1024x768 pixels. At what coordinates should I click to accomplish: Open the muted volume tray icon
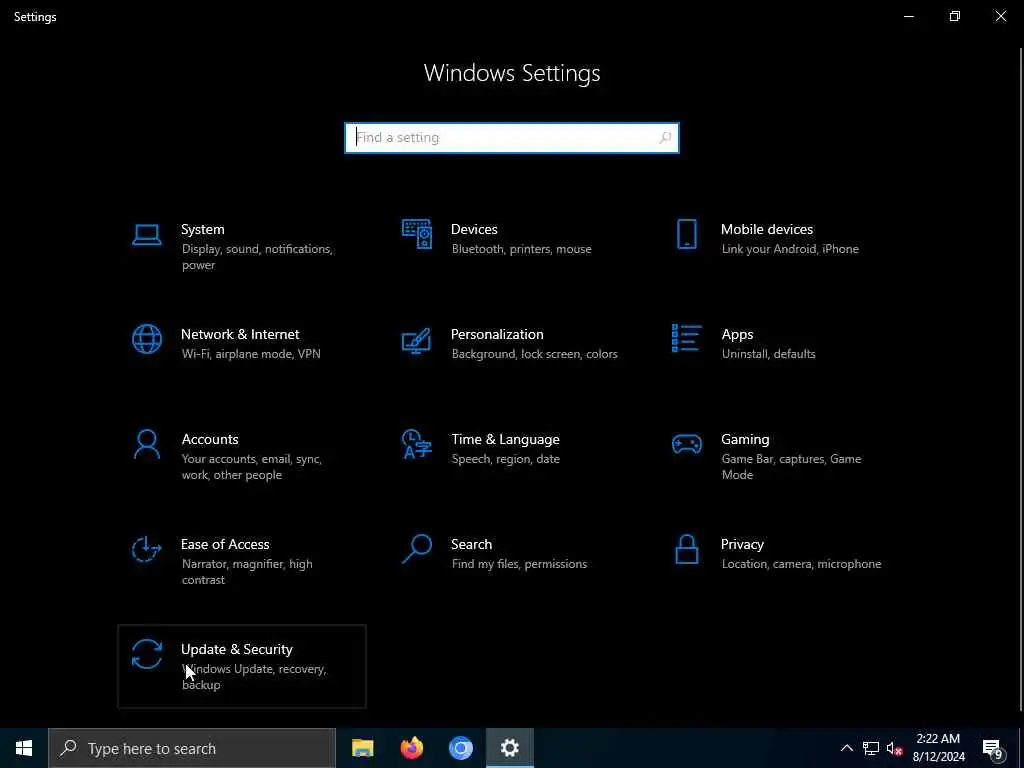pyautogui.click(x=894, y=748)
